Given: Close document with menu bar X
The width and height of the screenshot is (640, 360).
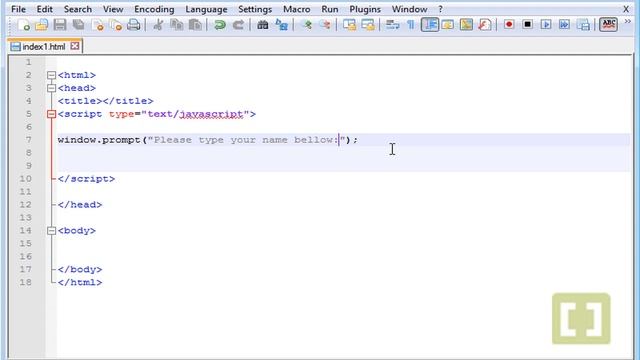Looking at the screenshot, I should (626, 9).
